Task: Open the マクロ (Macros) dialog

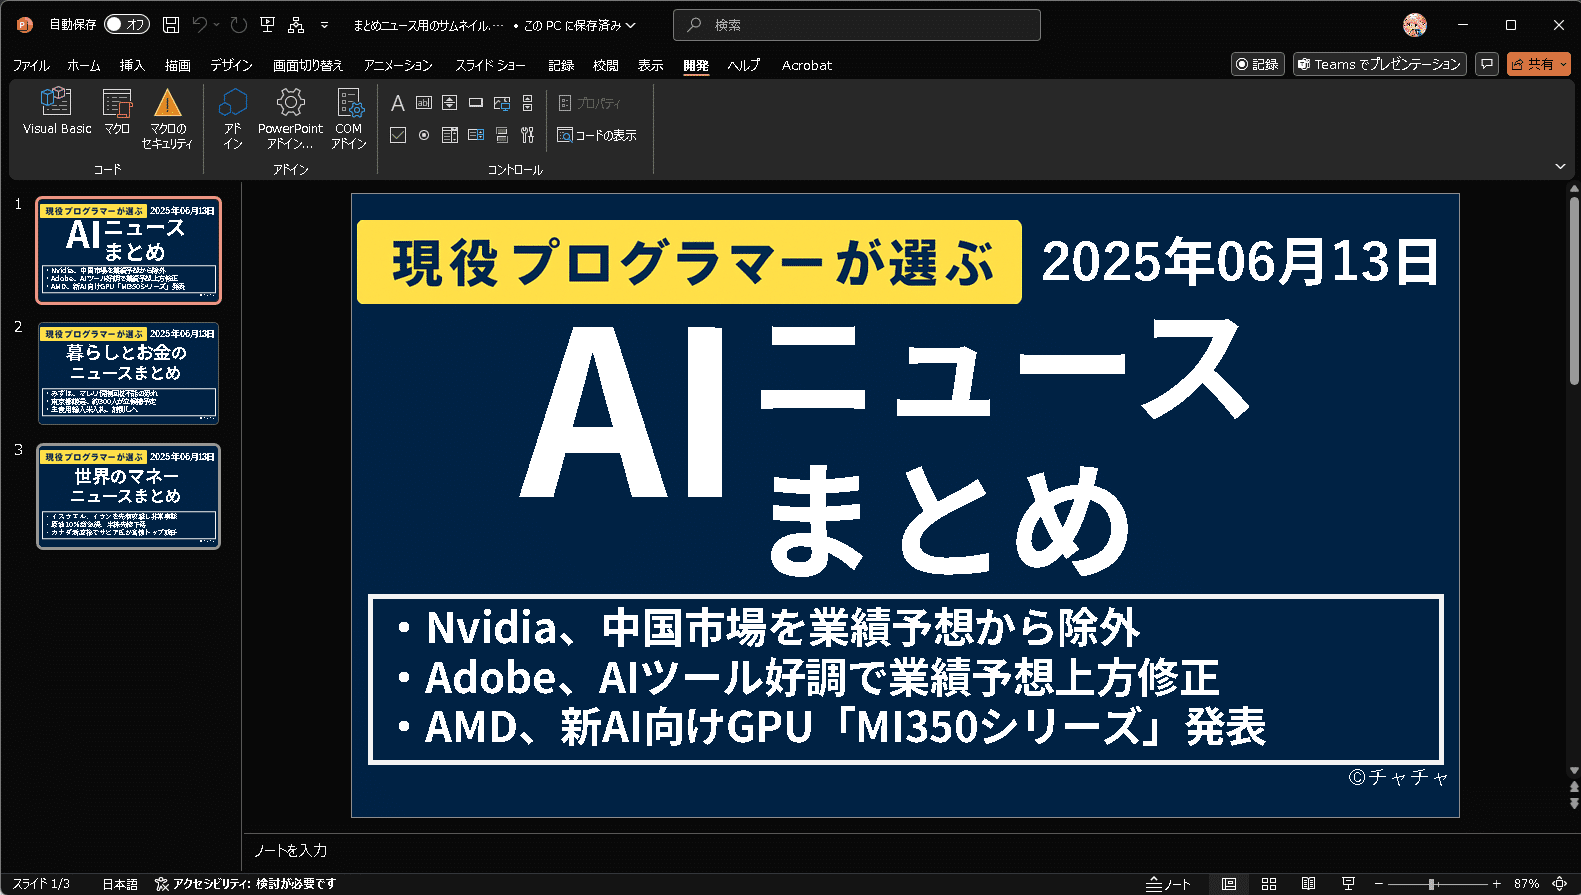Action: [117, 112]
